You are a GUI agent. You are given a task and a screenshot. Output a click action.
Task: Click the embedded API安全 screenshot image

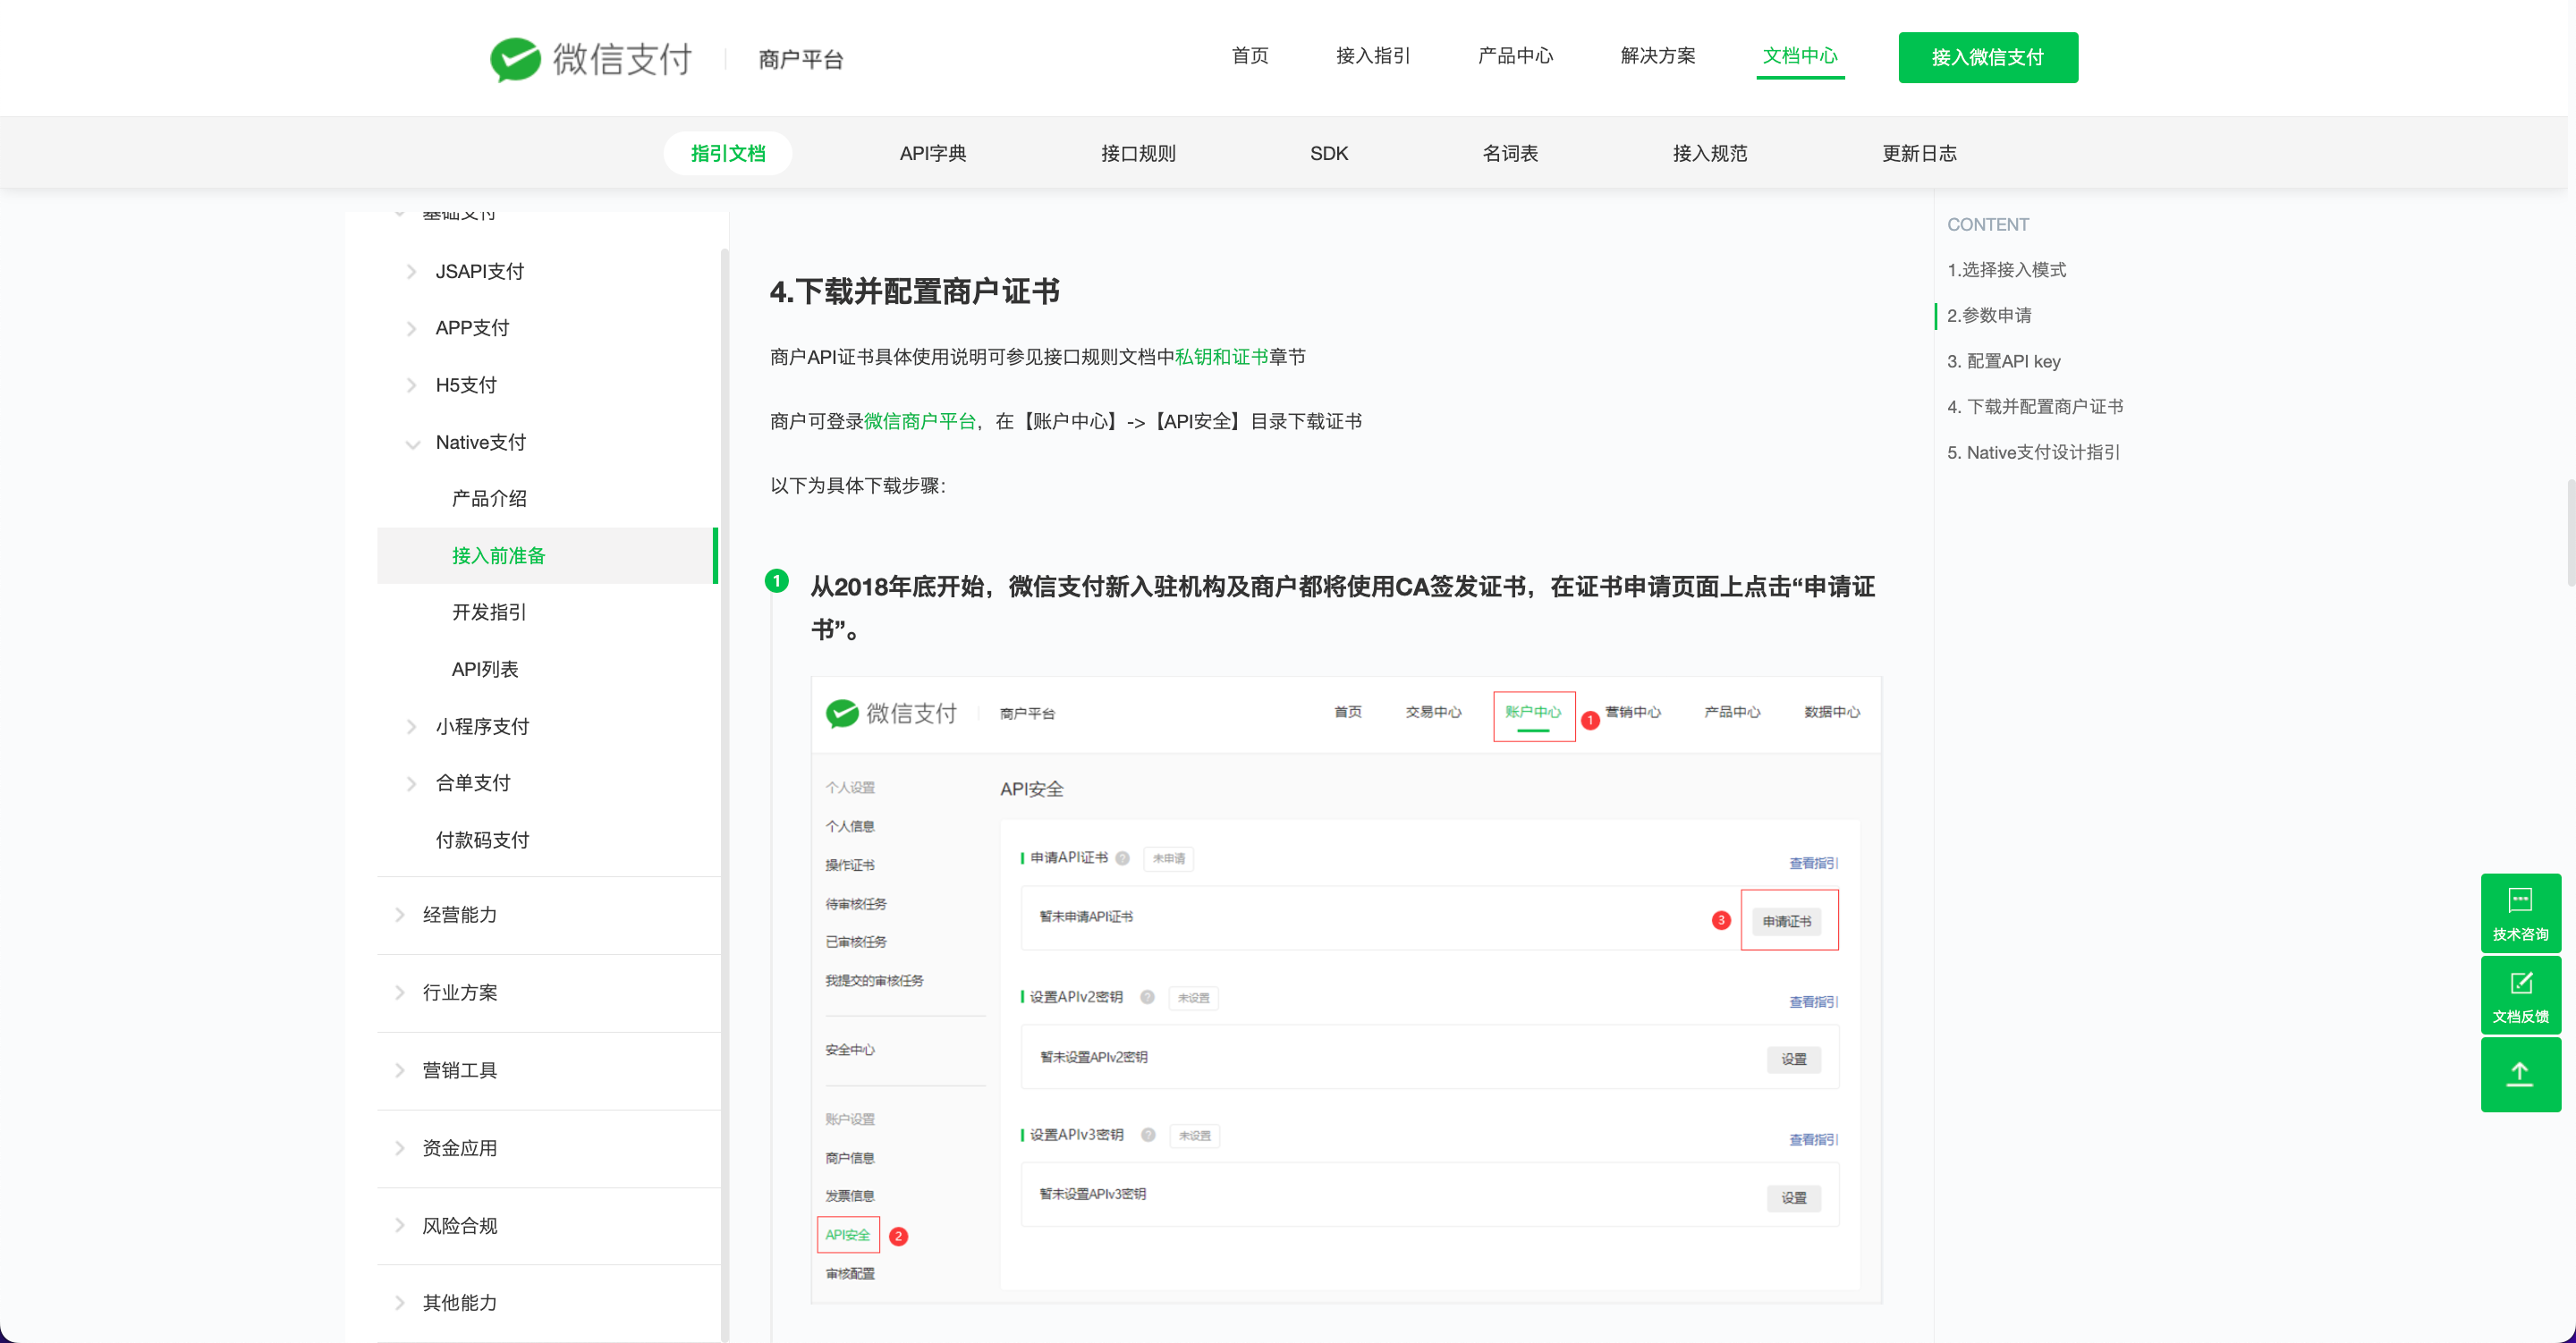pos(1345,990)
